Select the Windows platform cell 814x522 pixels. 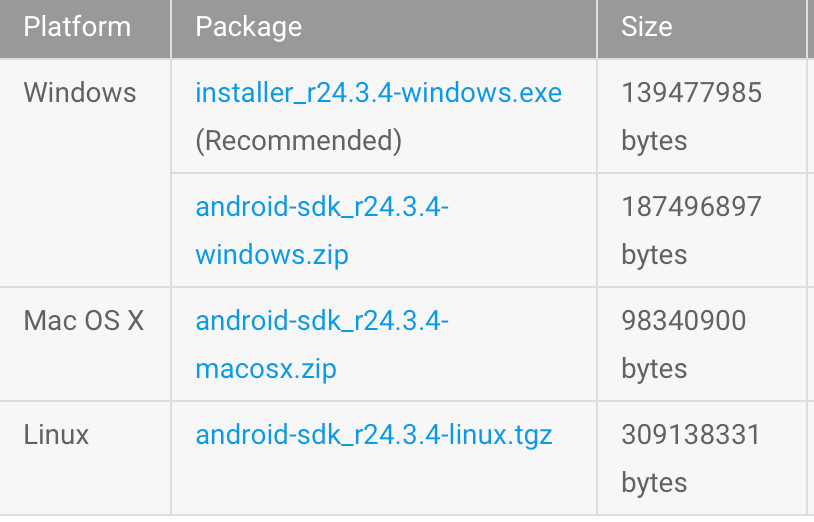click(x=80, y=93)
